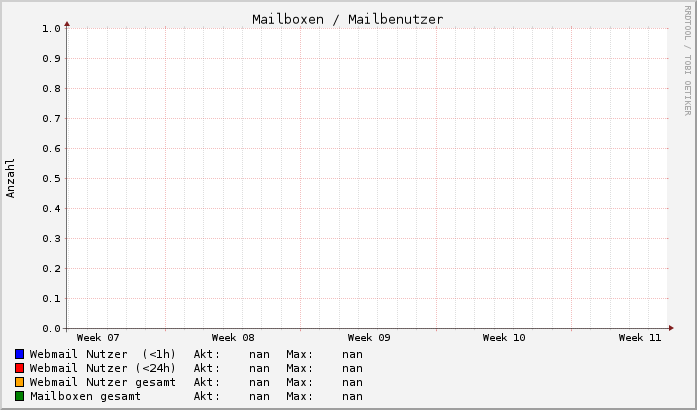Screen dimensions: 697x410
Task: Click the Max nan value for Mailboxen gesamt
Action: pyautogui.click(x=352, y=396)
